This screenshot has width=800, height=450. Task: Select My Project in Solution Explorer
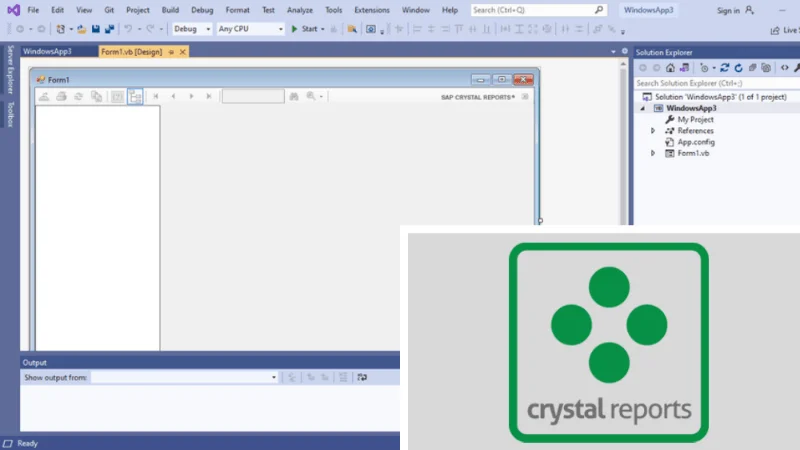tap(695, 119)
